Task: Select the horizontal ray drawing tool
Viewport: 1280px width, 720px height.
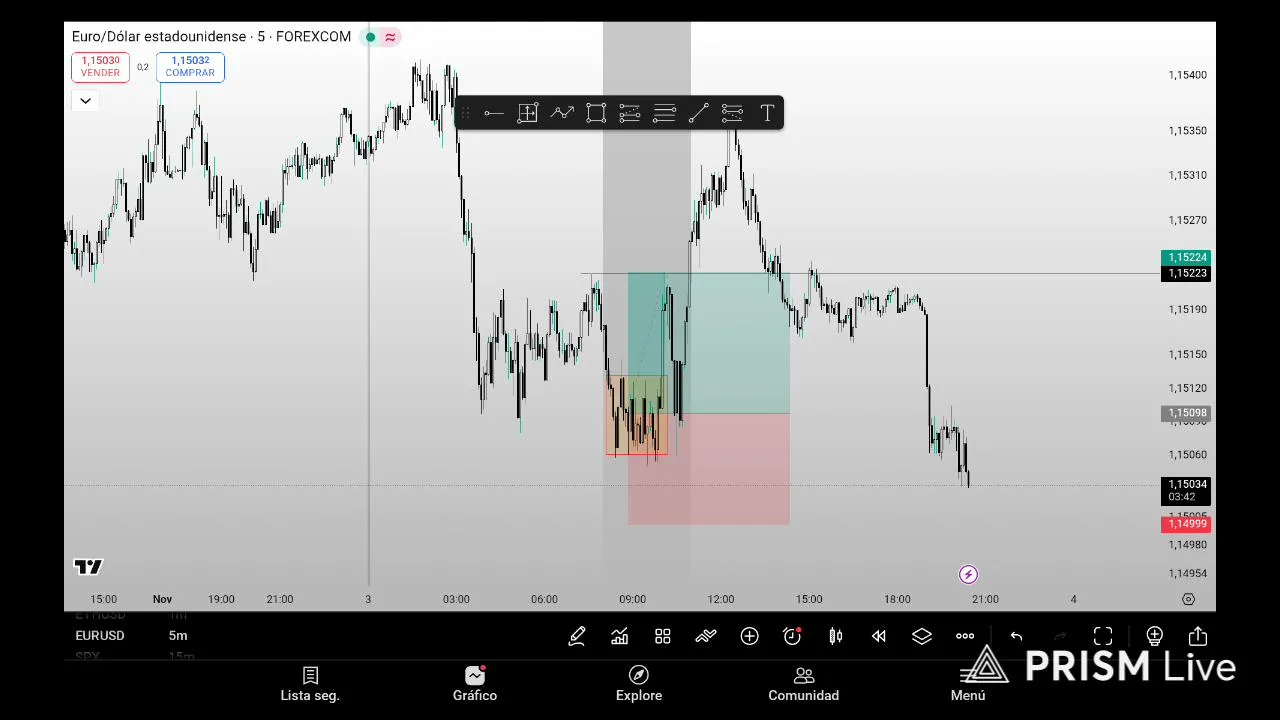Action: point(493,113)
